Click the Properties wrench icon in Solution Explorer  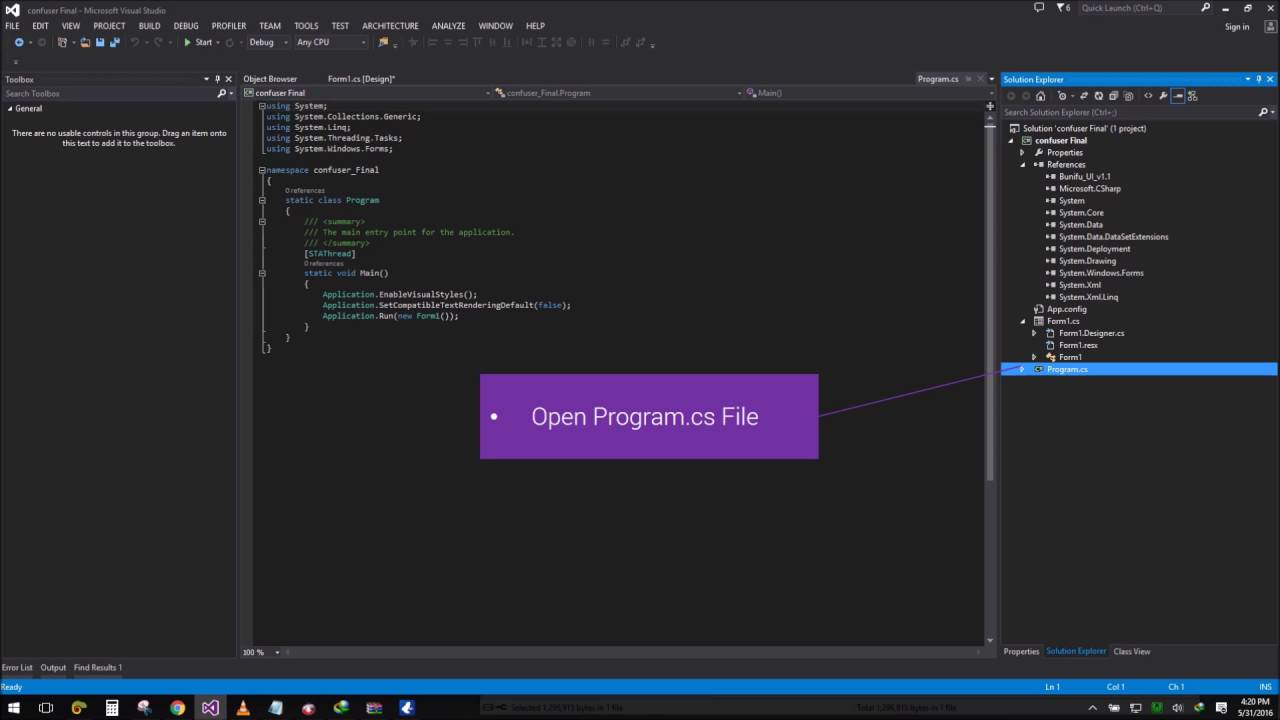[1163, 96]
